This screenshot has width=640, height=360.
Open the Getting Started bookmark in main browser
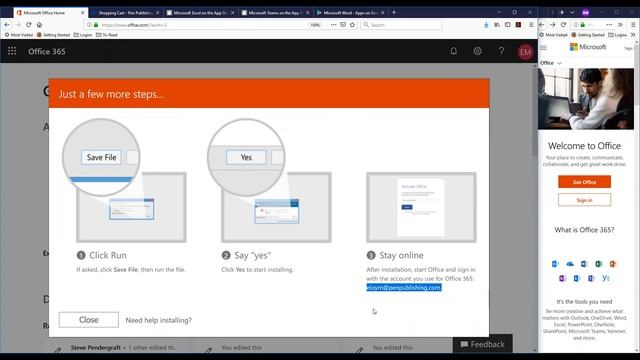[x=53, y=35]
